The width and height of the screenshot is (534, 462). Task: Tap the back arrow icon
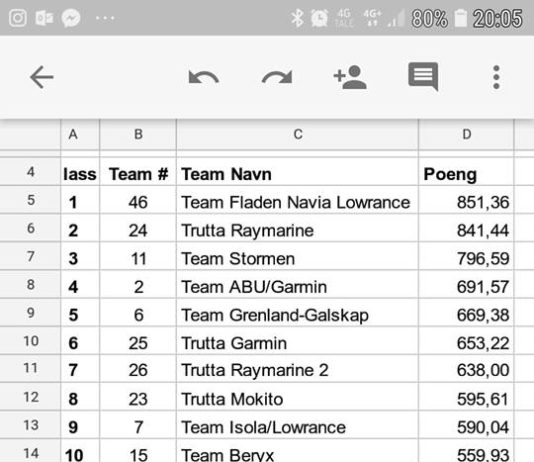pyautogui.click(x=42, y=77)
